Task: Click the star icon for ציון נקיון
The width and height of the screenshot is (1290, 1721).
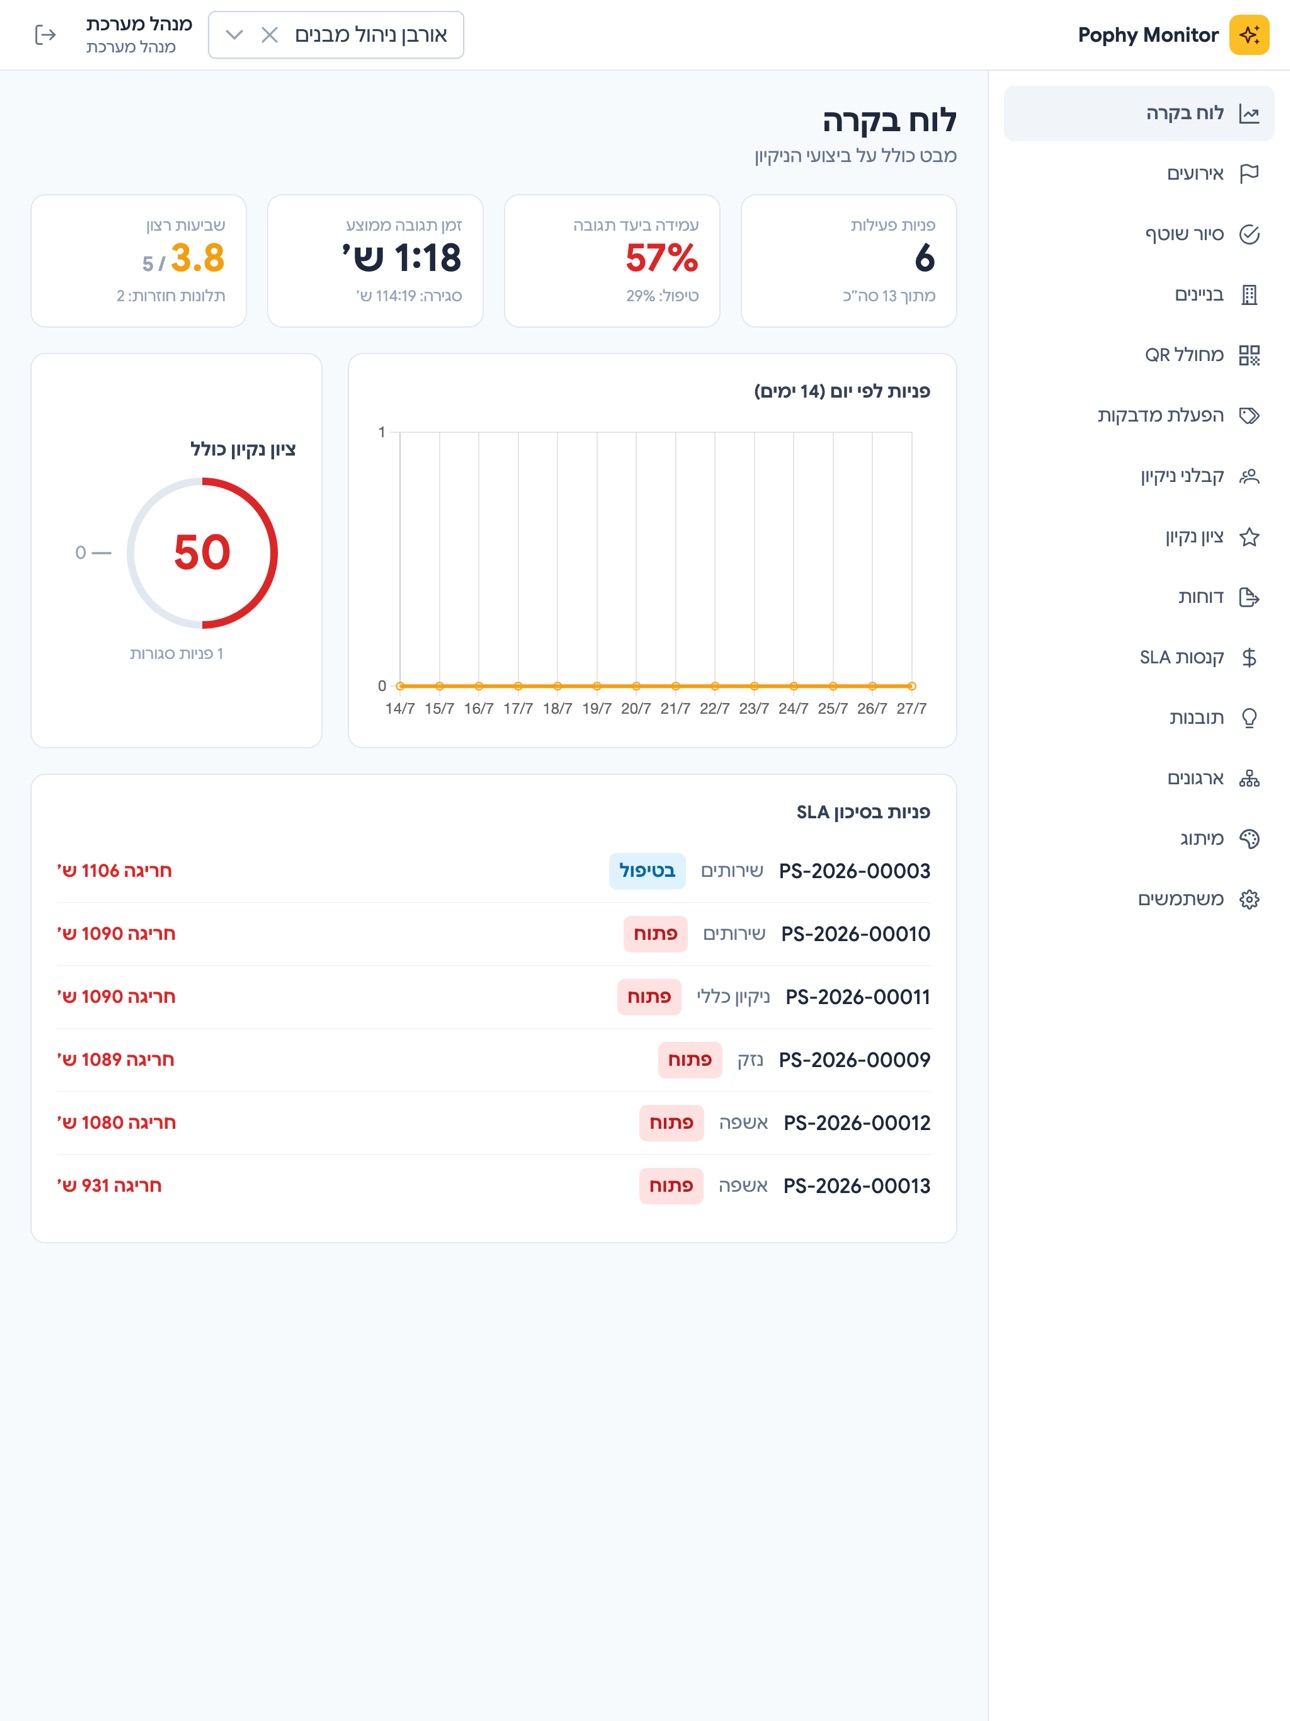Action: 1249,537
